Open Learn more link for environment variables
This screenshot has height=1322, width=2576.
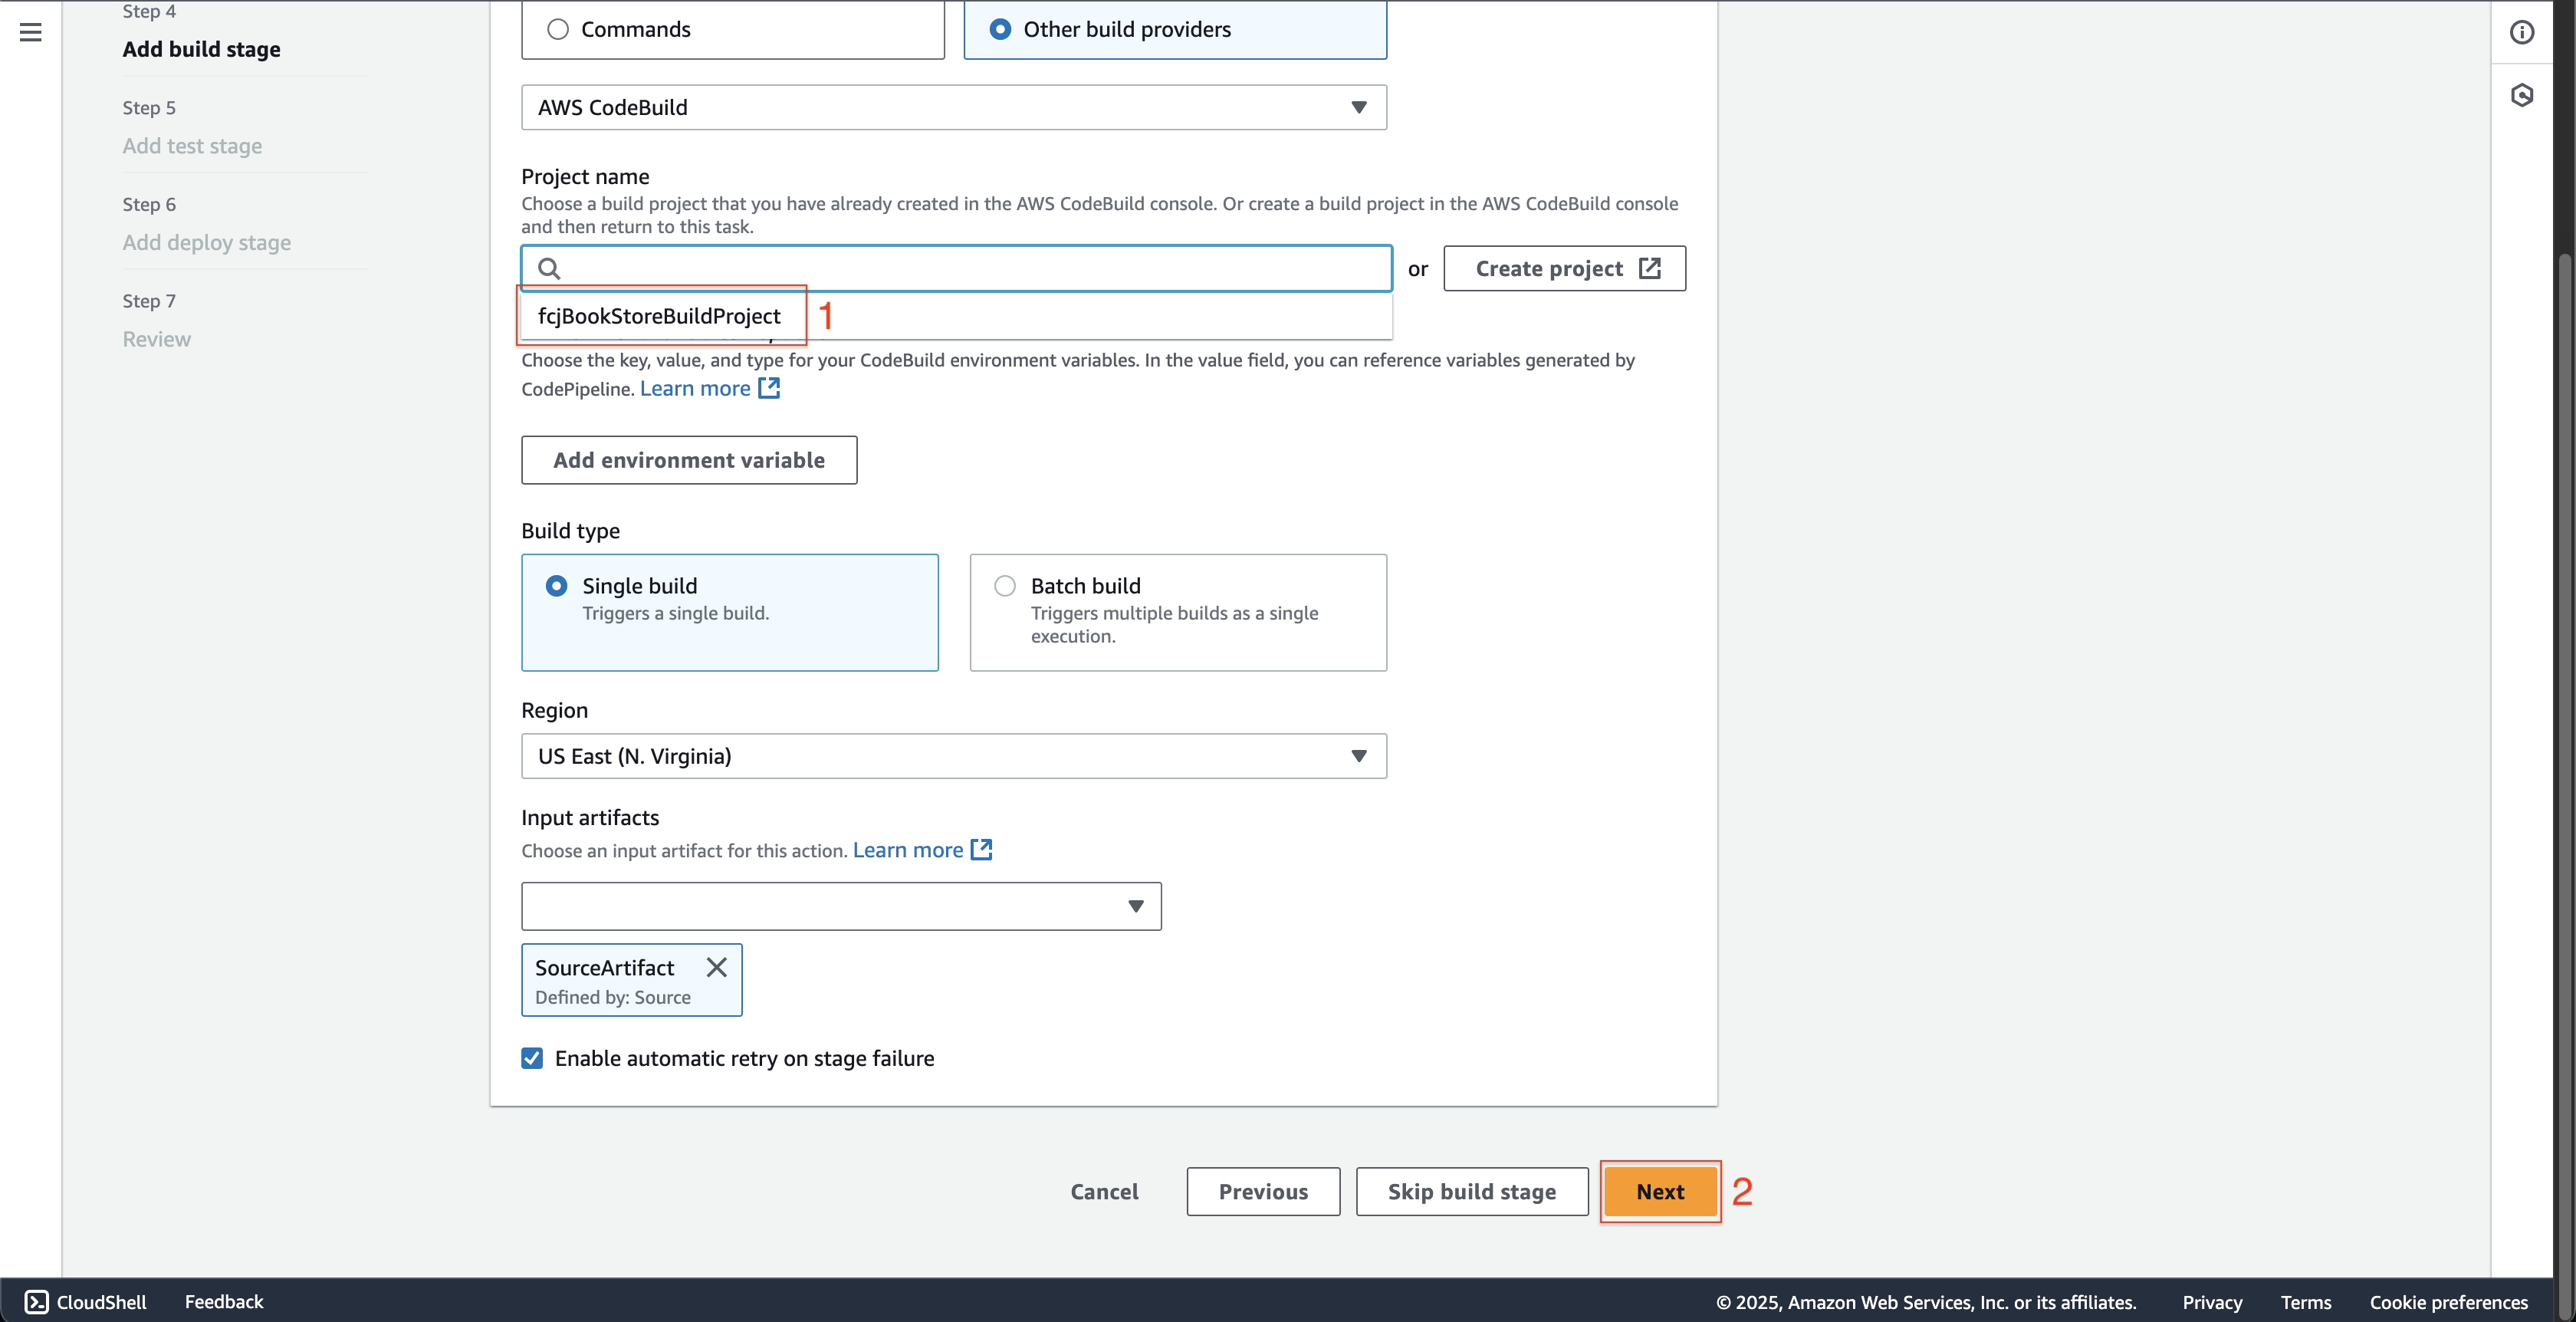click(695, 388)
